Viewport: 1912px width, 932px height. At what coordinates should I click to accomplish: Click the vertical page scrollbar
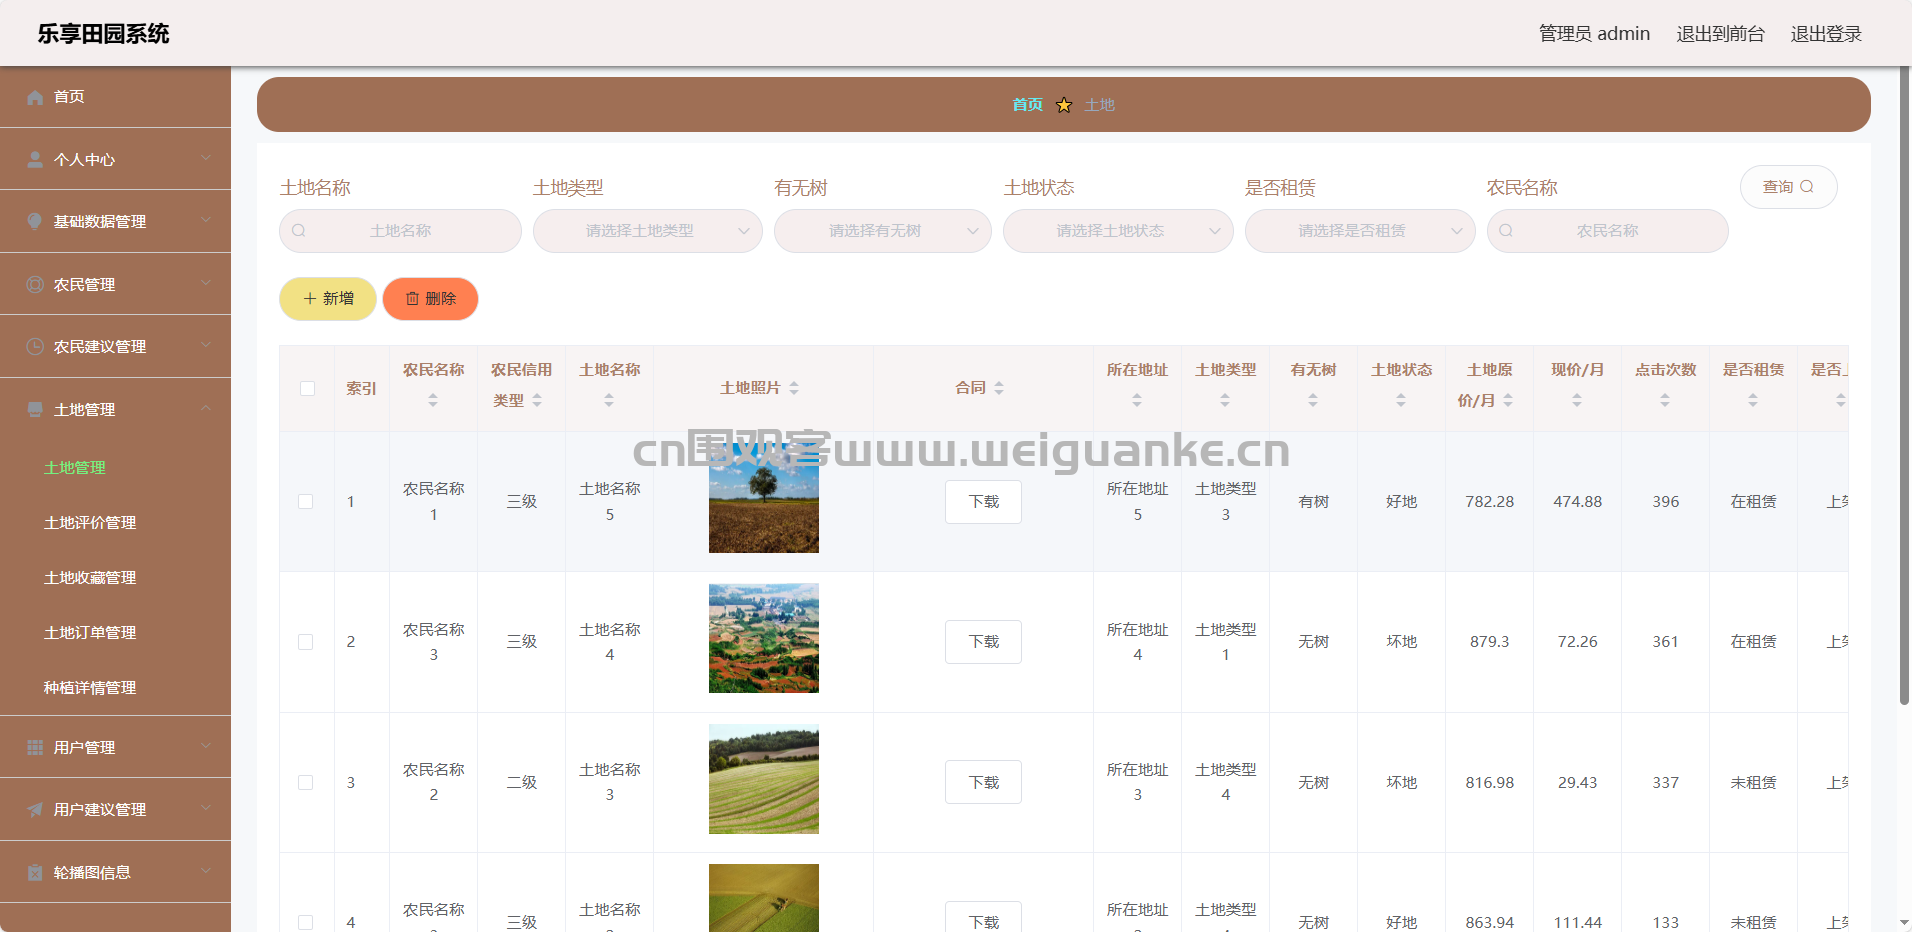click(x=1904, y=400)
